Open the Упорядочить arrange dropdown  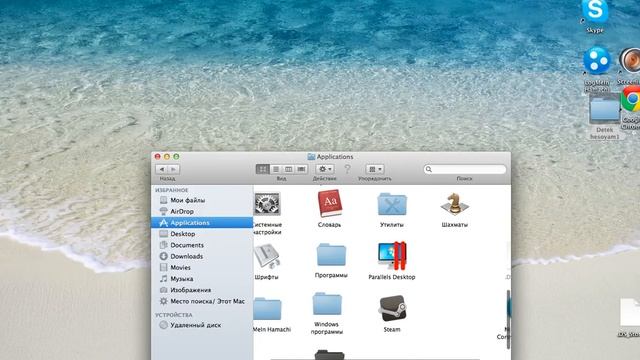(375, 169)
